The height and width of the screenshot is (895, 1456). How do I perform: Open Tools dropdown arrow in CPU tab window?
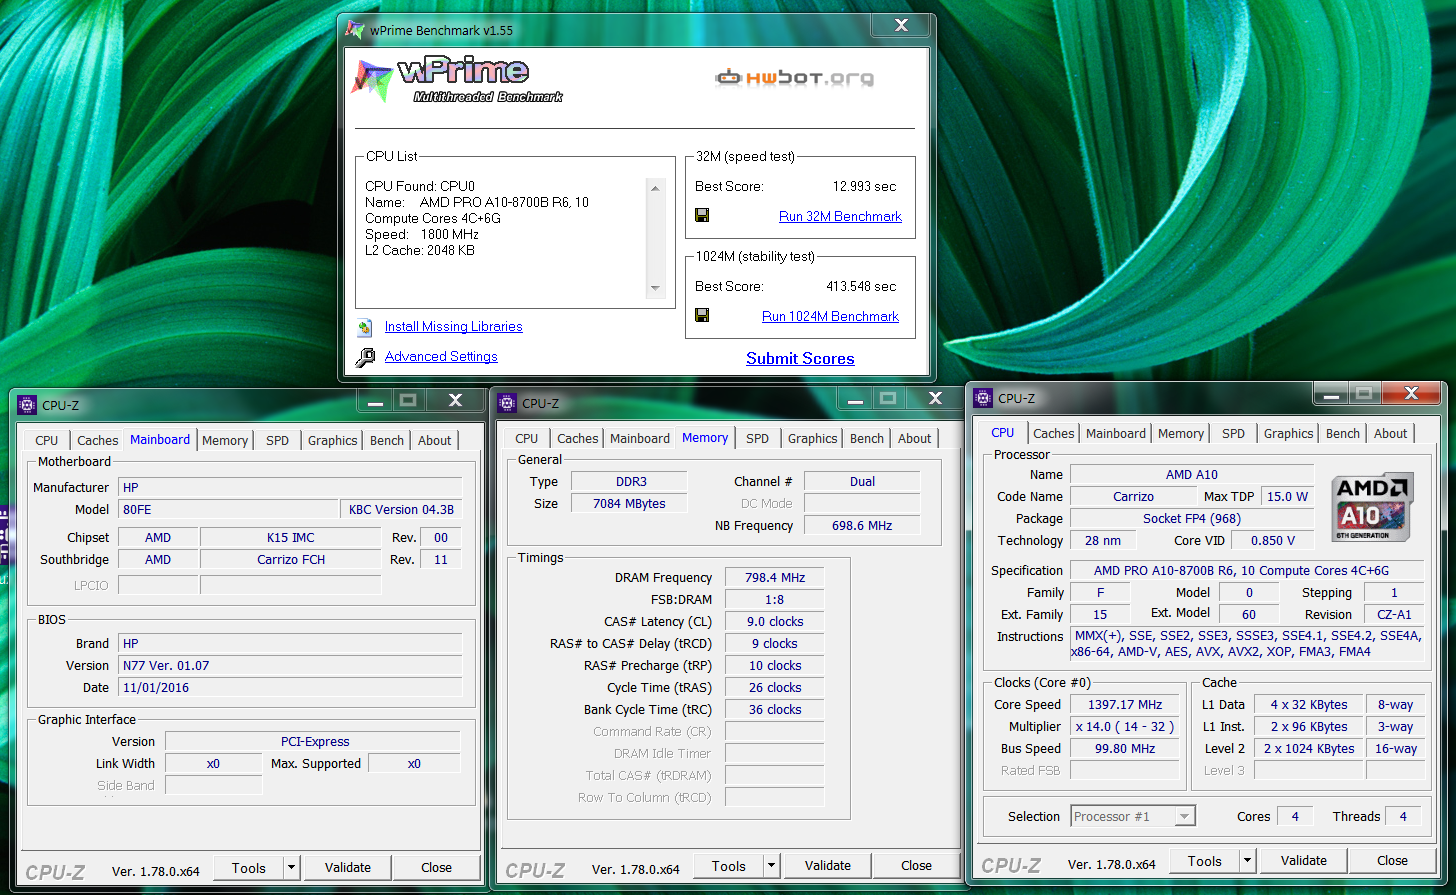[1247, 861]
